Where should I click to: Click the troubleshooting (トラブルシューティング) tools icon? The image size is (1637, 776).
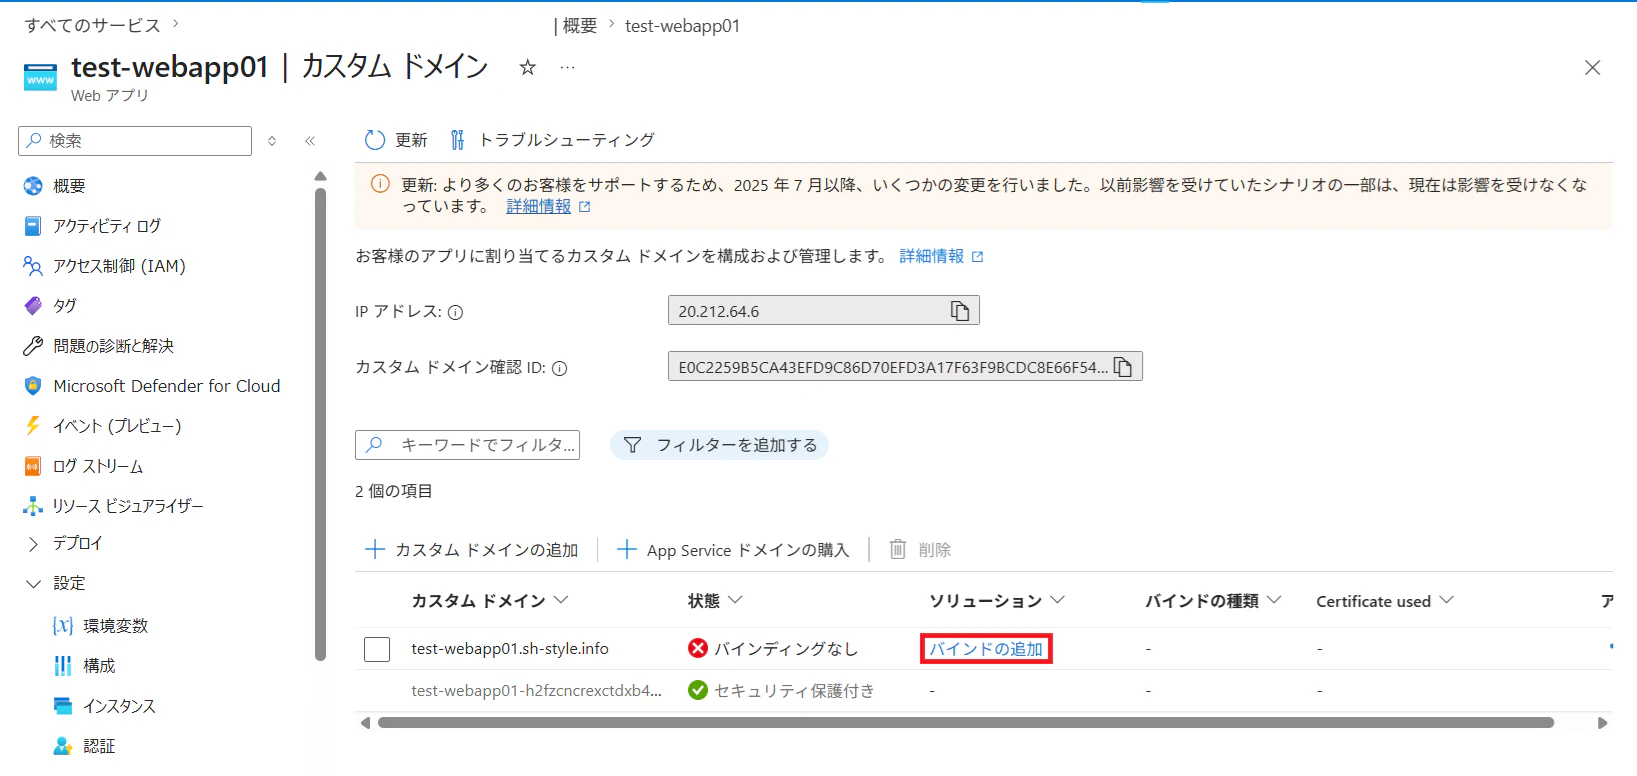[457, 140]
